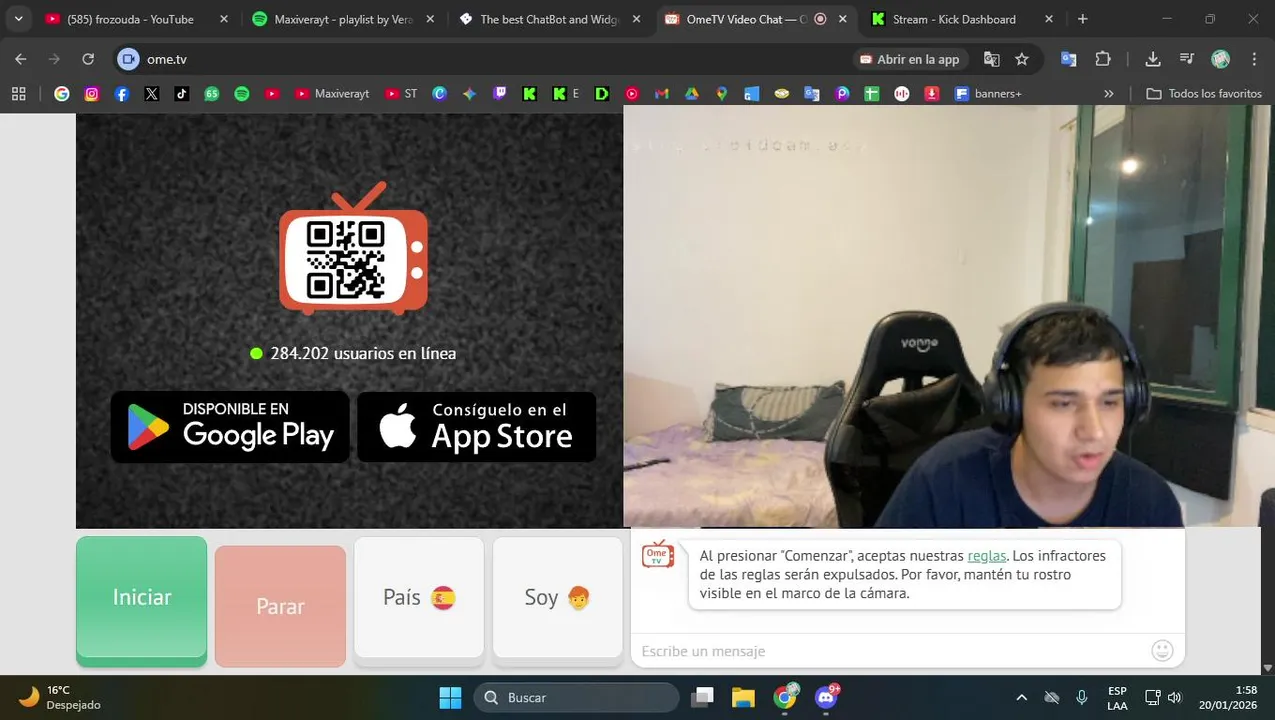Click the Parar stop button
Screen dimensions: 1275x720
[280, 606]
